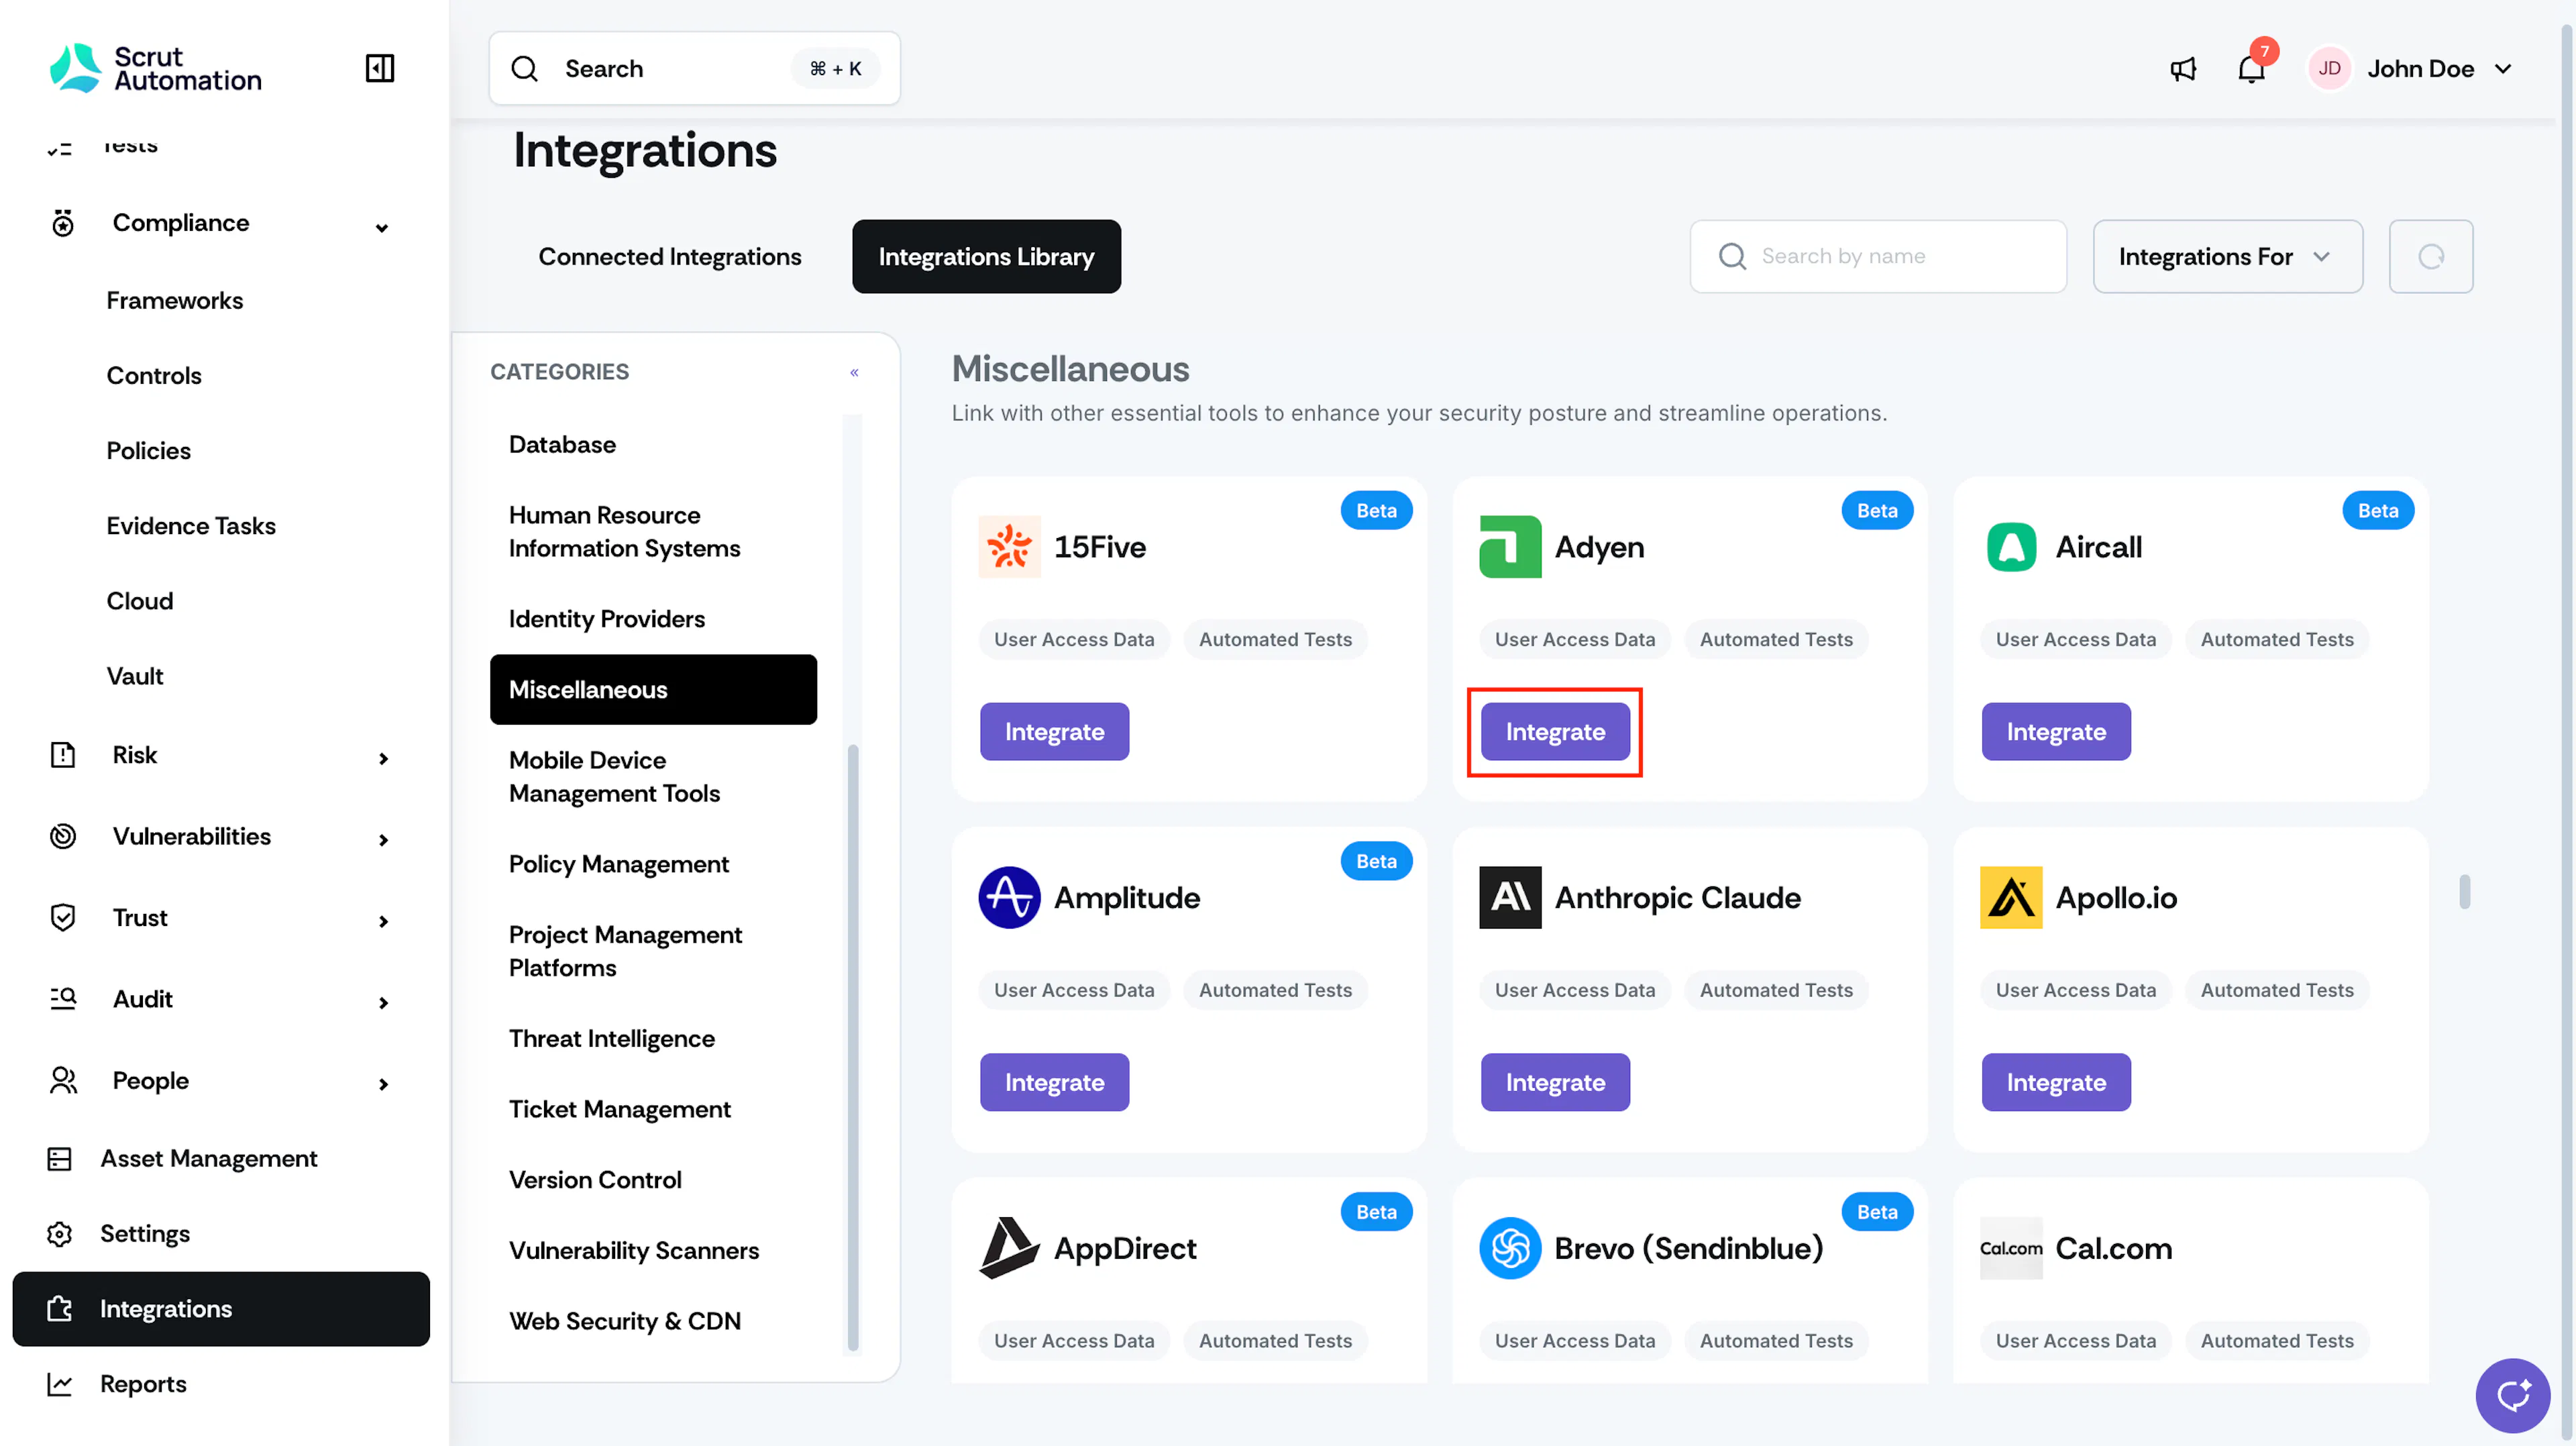Click the refresh integrations icon button
This screenshot has width=2576, height=1446.
(x=2431, y=257)
